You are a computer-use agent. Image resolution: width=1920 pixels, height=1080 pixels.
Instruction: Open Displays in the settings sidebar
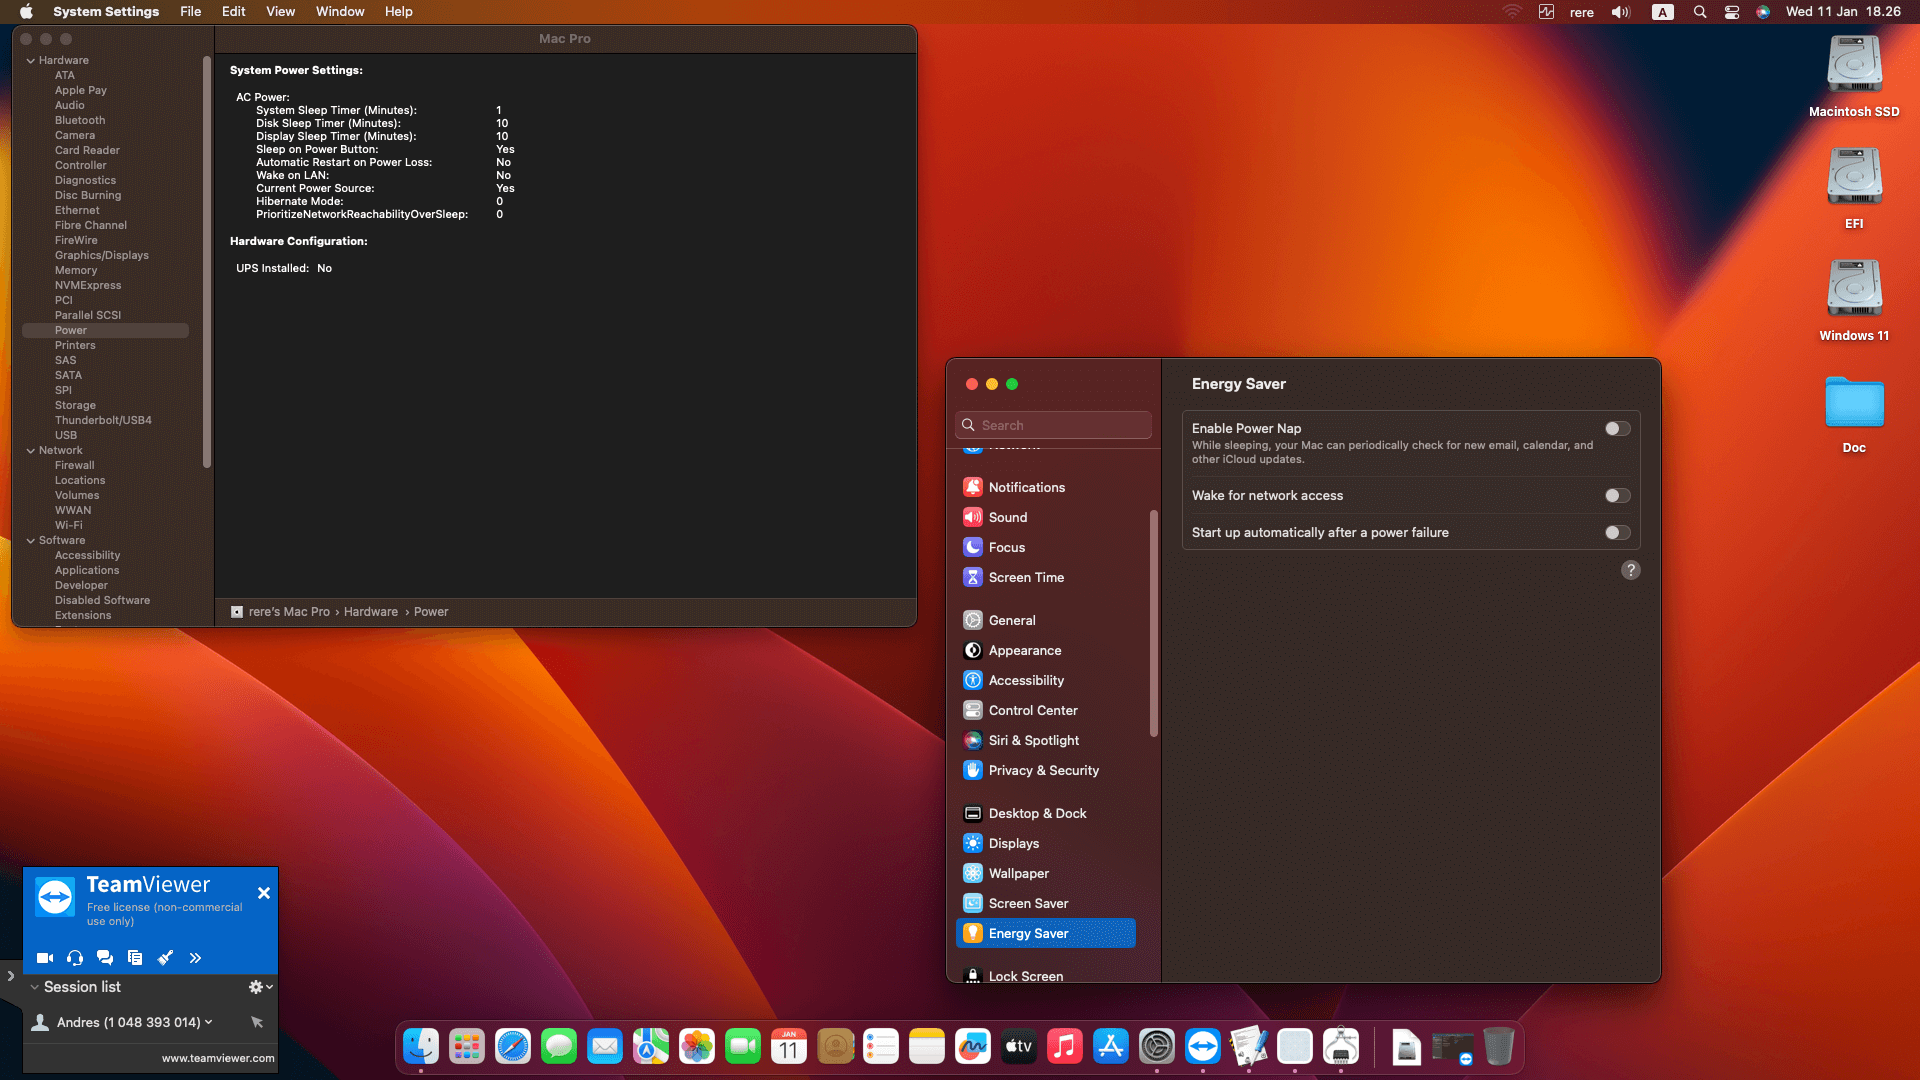1013,843
